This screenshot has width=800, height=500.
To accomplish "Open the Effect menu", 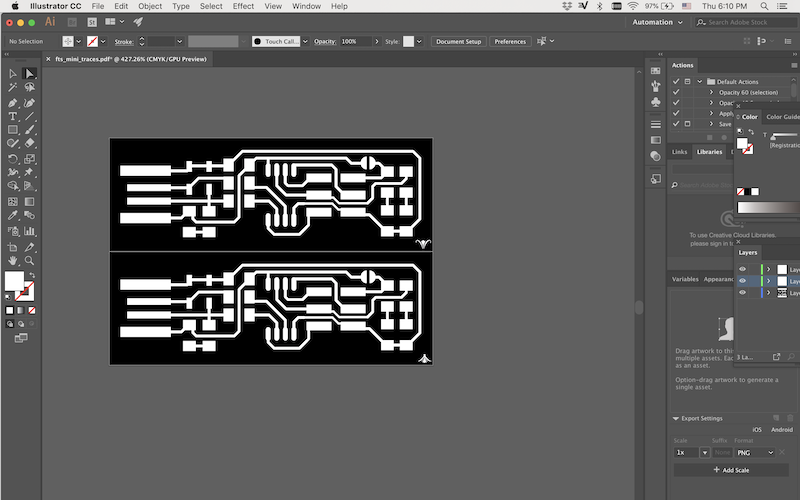I will tap(243, 6).
